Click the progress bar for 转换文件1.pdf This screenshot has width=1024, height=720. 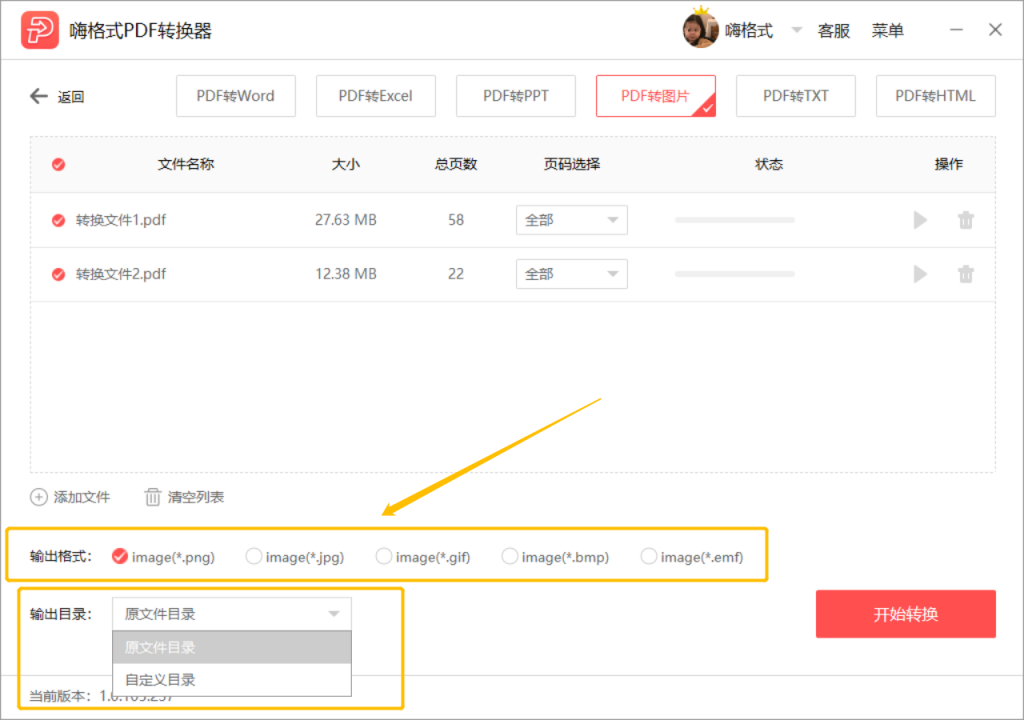[x=735, y=220]
